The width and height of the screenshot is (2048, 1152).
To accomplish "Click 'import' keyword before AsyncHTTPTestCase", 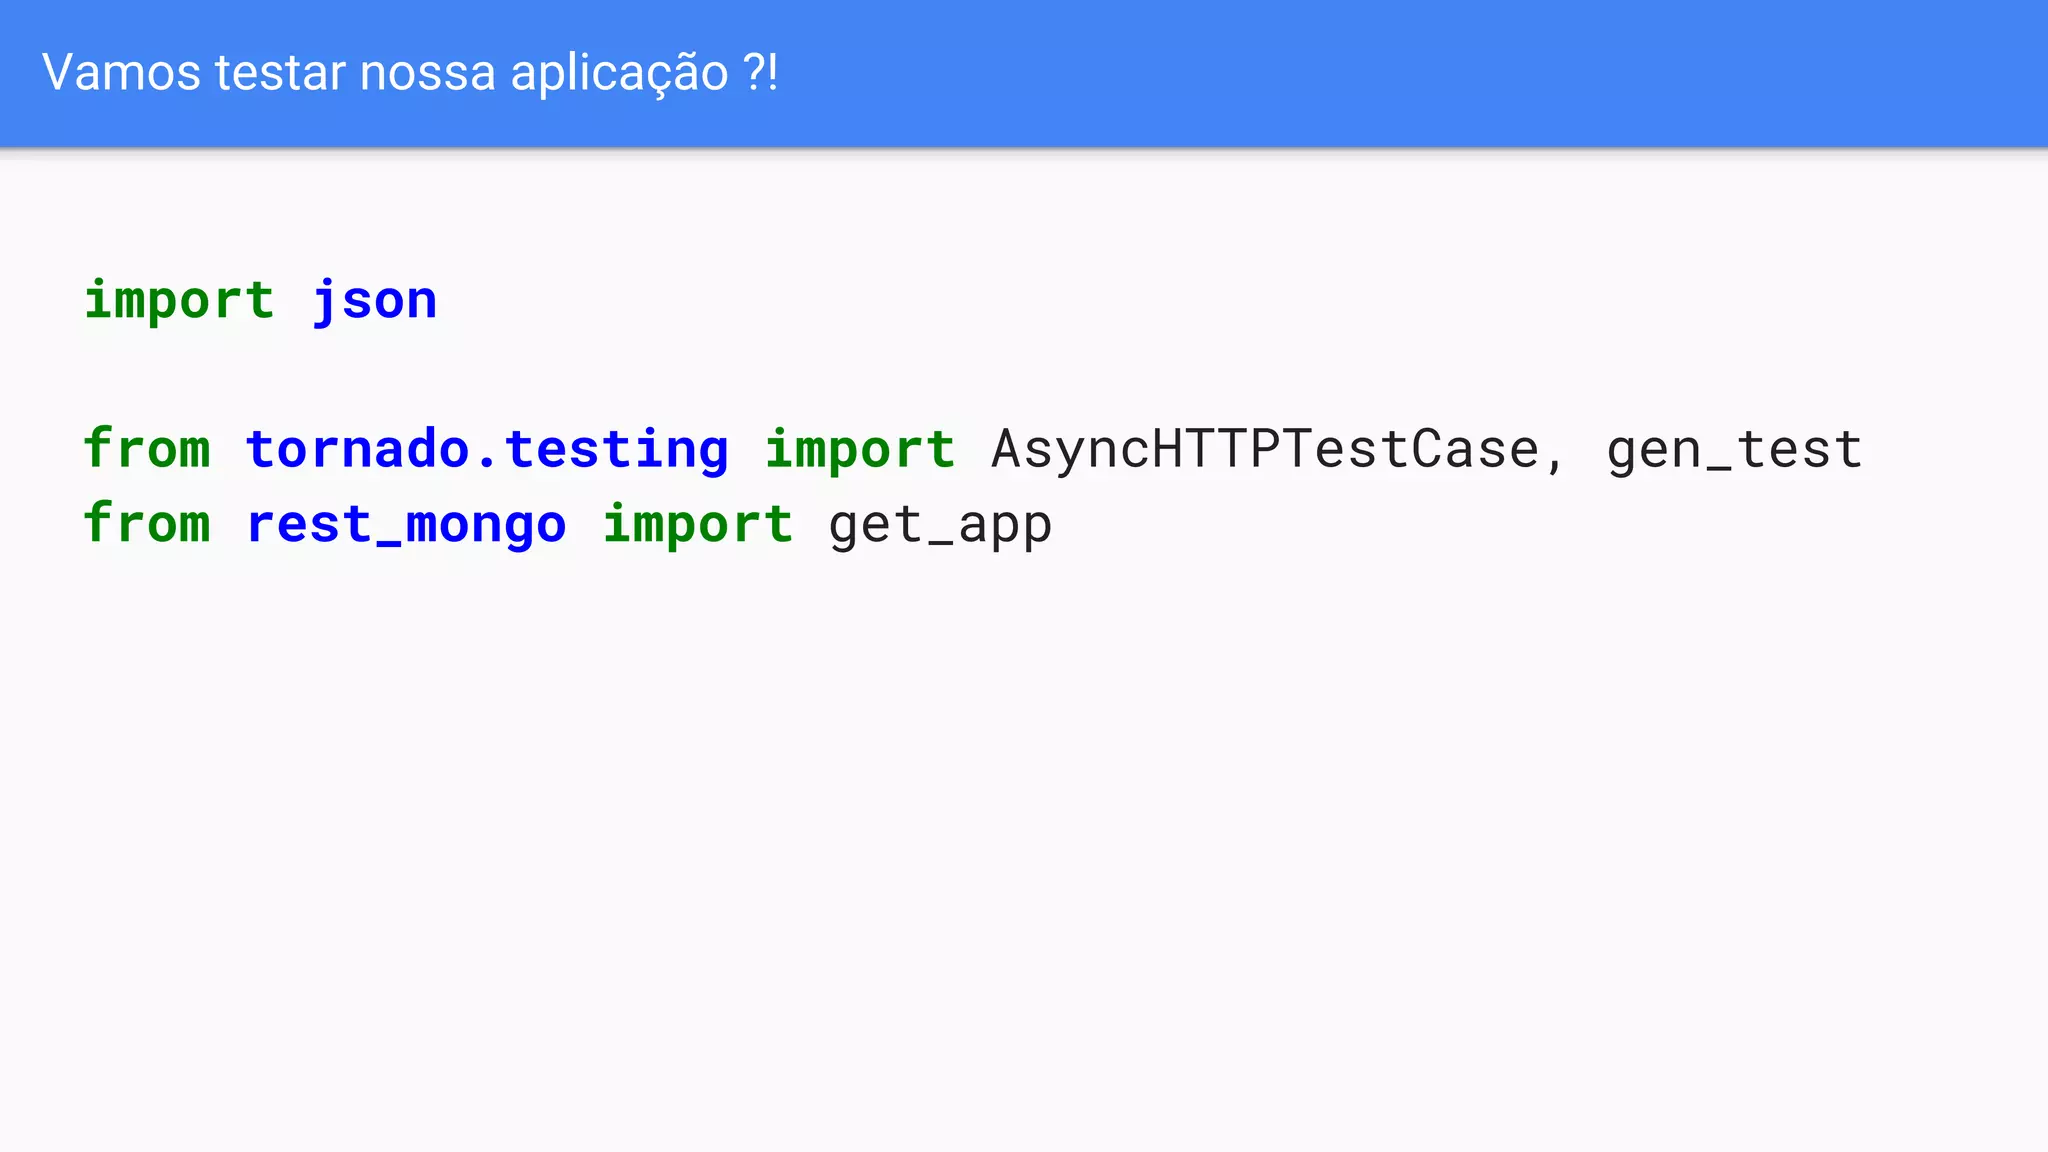I will click(x=860, y=450).
